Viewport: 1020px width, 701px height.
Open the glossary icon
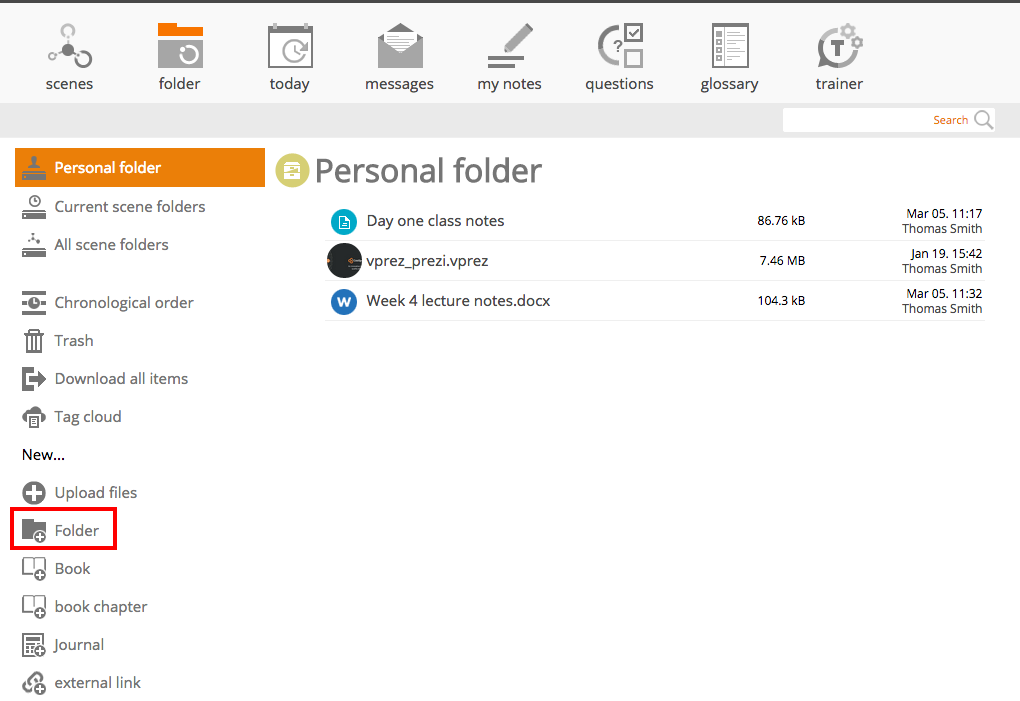[x=729, y=47]
